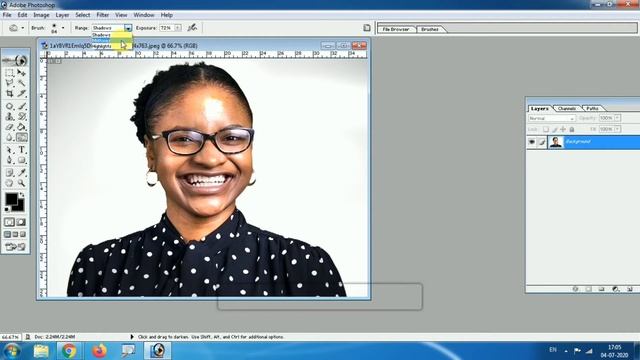Switch to Standard edit mode
The image size is (640, 360).
pos(9,222)
